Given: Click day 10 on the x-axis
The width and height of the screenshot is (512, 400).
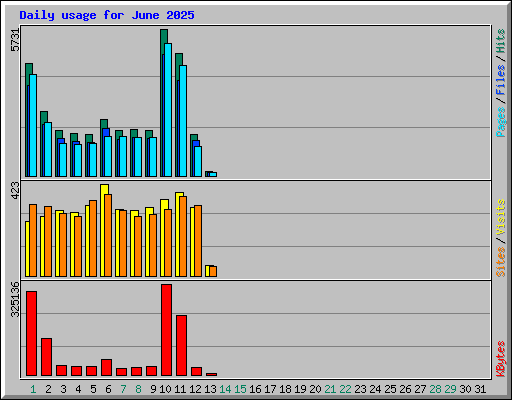Looking at the screenshot, I should [x=165, y=389].
